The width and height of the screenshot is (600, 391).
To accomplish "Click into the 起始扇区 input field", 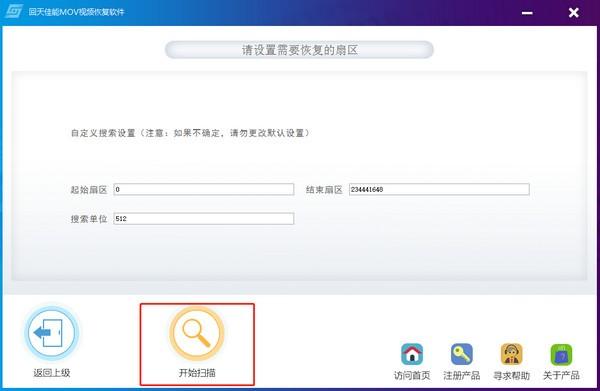I will point(204,189).
